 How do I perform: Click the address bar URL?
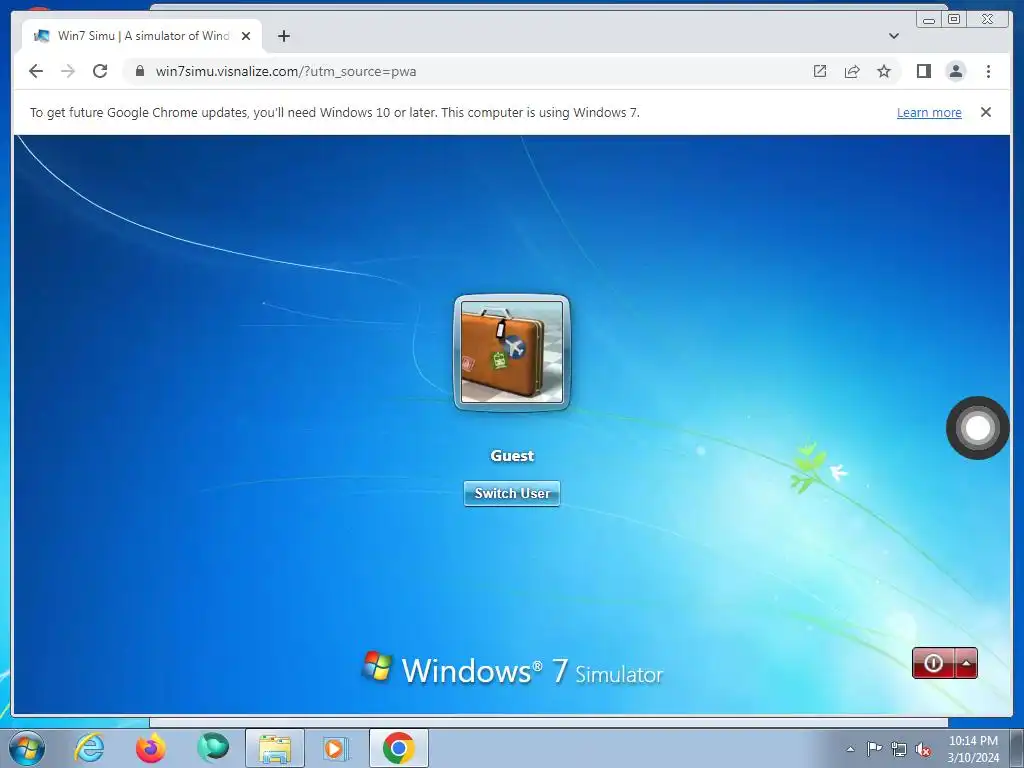(x=285, y=71)
